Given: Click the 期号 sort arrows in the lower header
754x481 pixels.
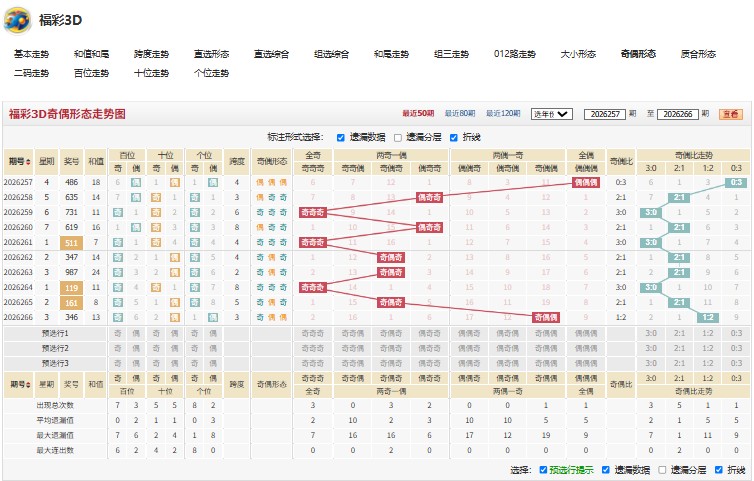Looking at the screenshot, I should [x=29, y=385].
